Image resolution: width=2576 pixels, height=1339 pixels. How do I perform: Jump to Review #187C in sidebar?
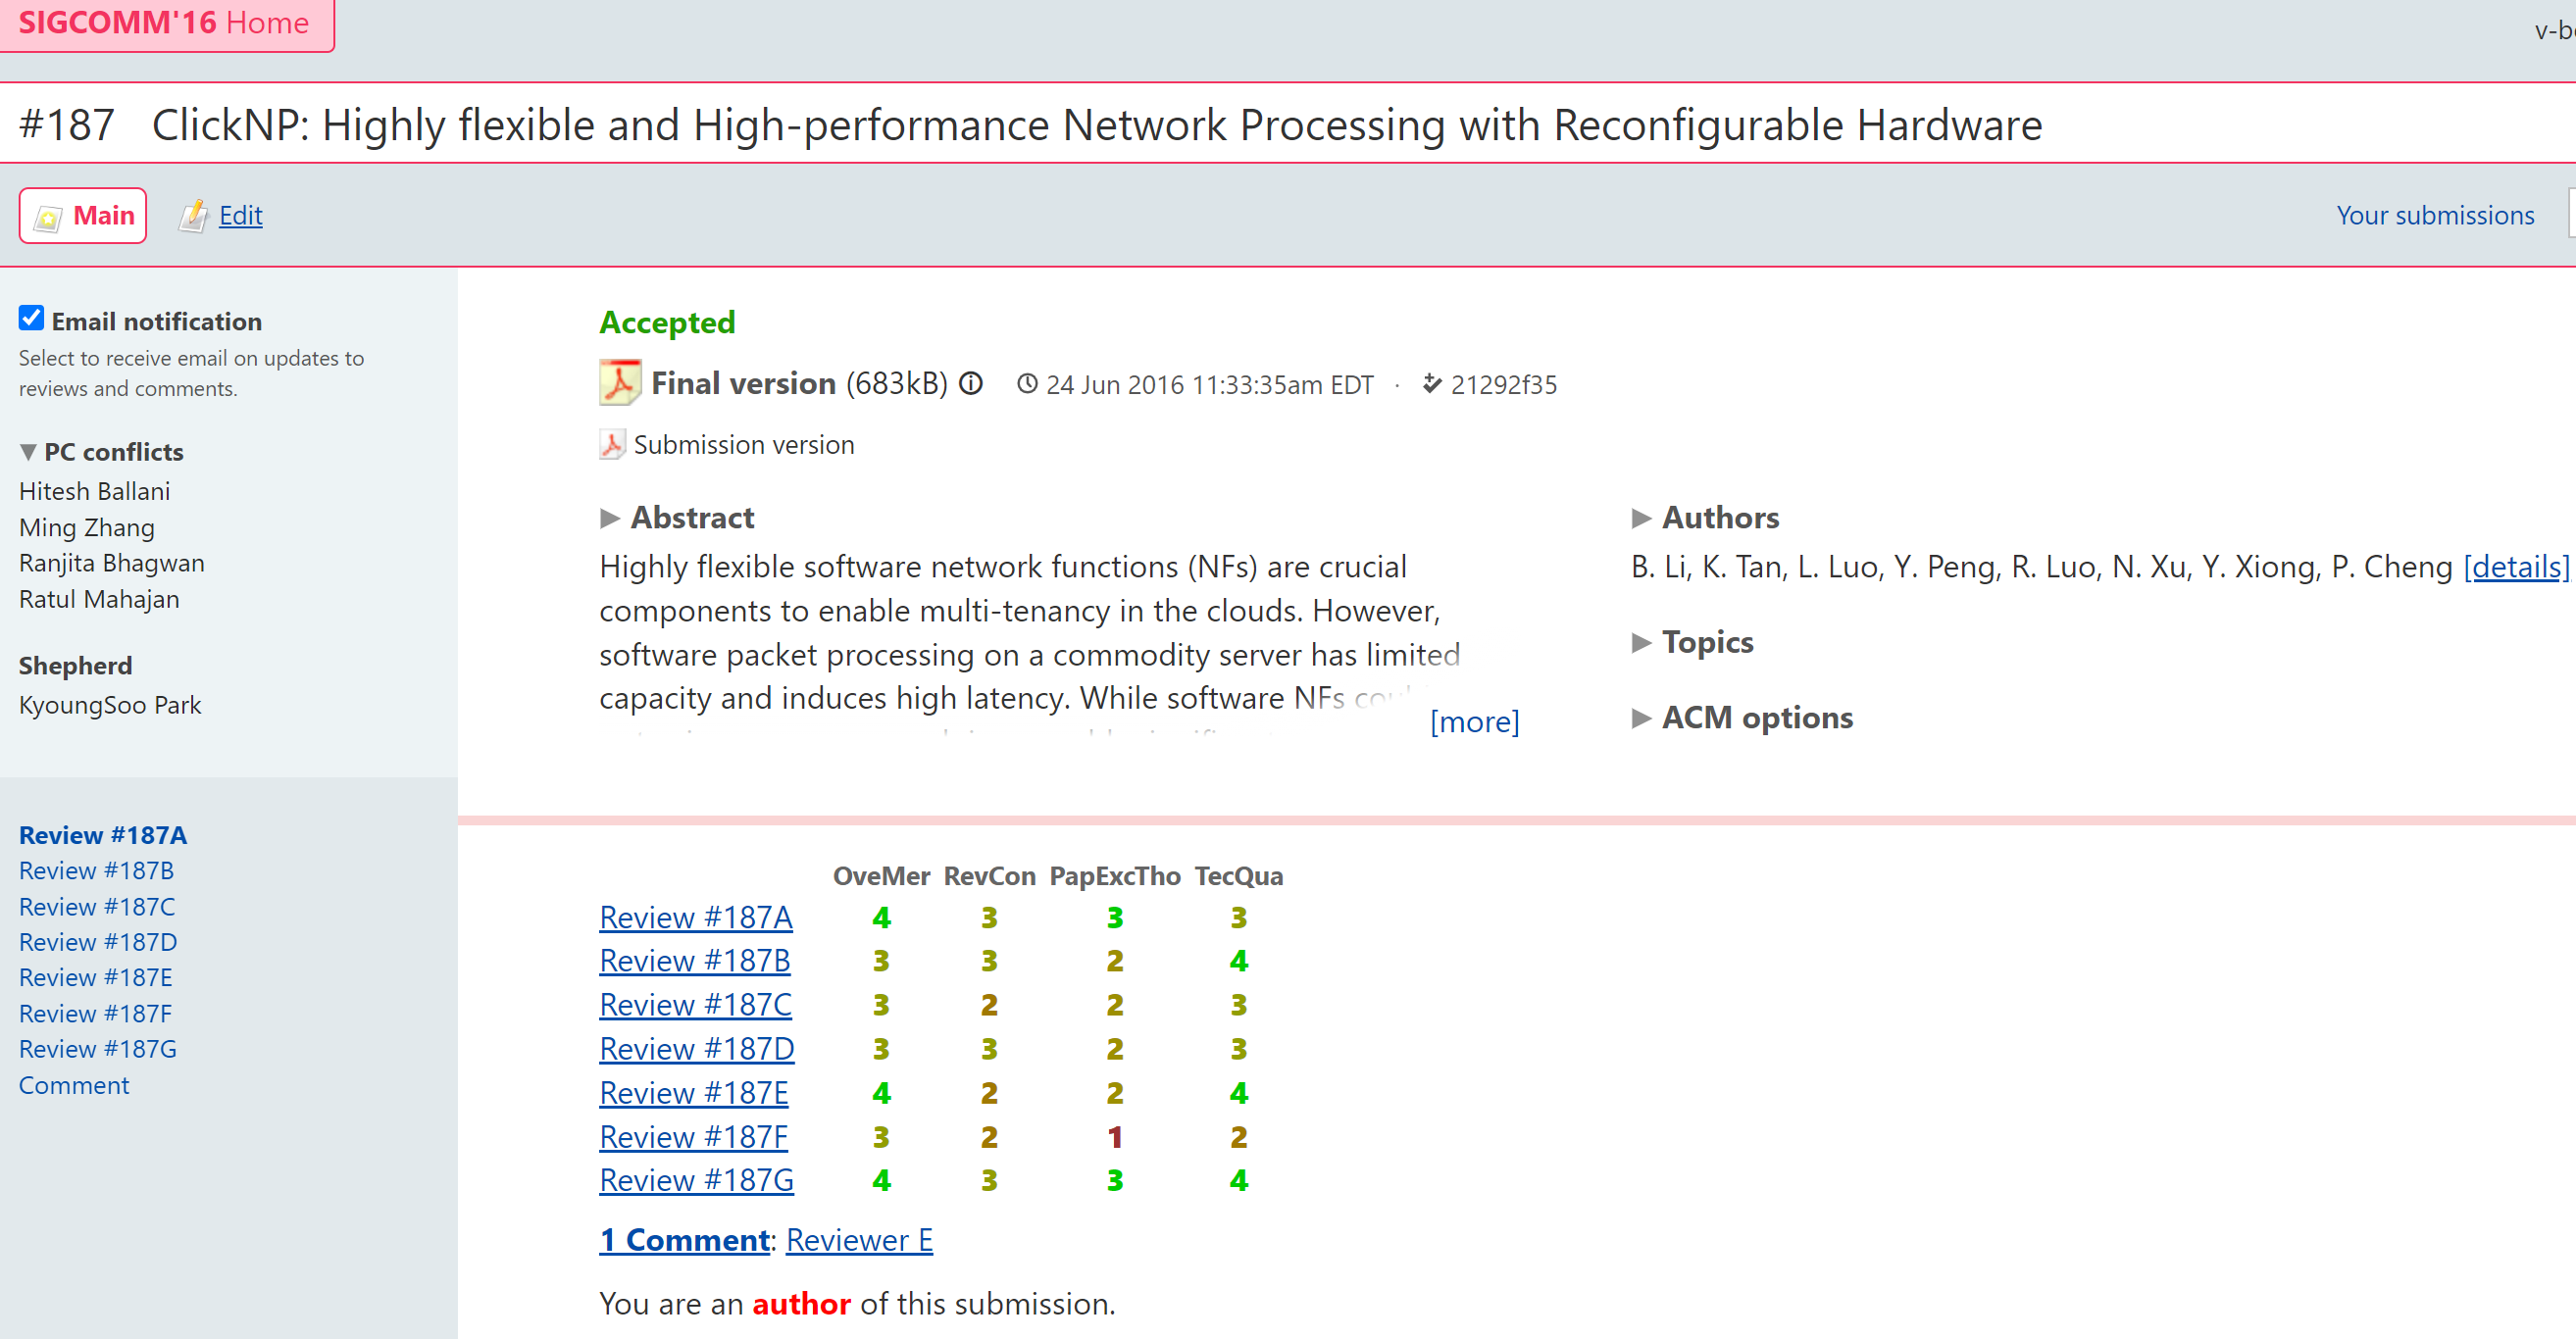tap(97, 906)
